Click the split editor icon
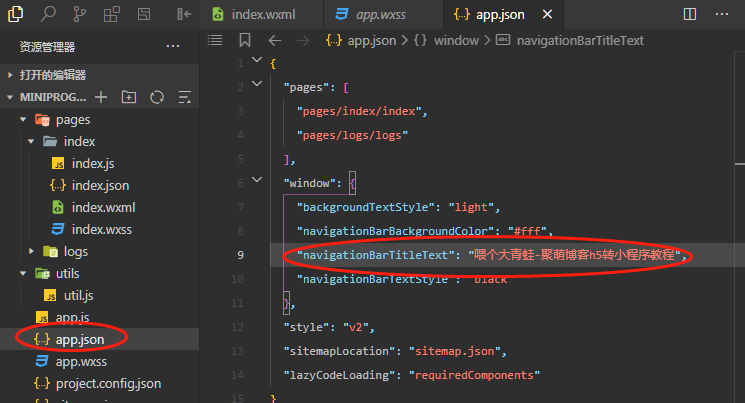Screen dimensions: 745x403 pyautogui.click(x=690, y=14)
